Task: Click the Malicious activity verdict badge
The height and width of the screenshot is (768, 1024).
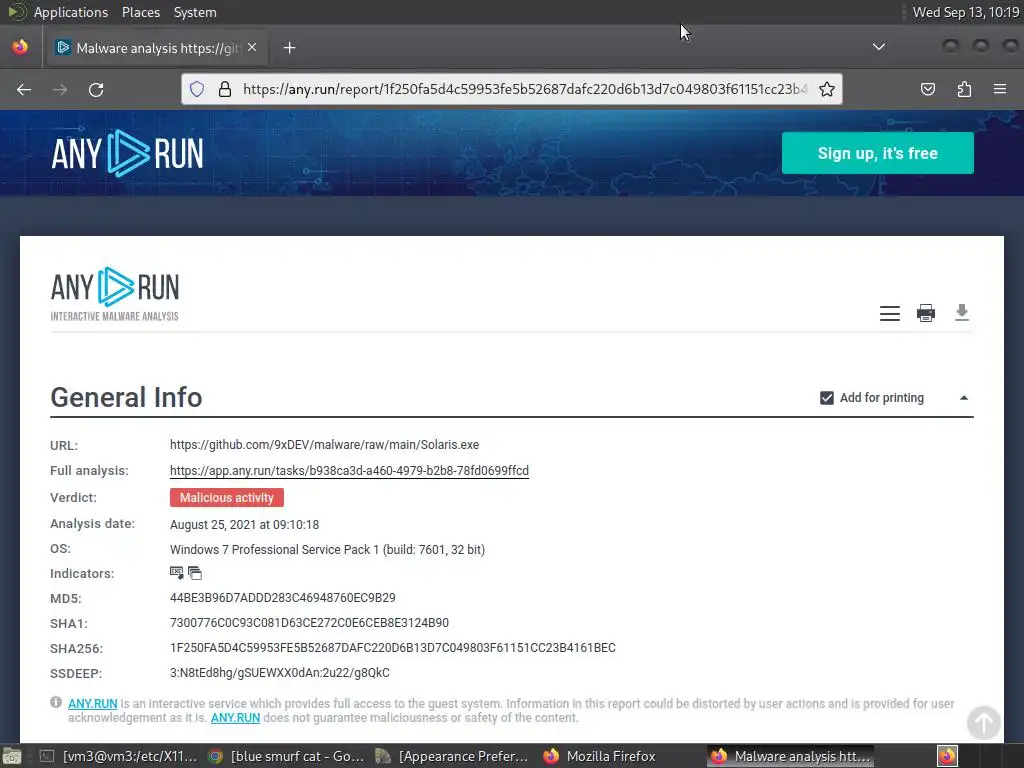Action: pos(227,498)
